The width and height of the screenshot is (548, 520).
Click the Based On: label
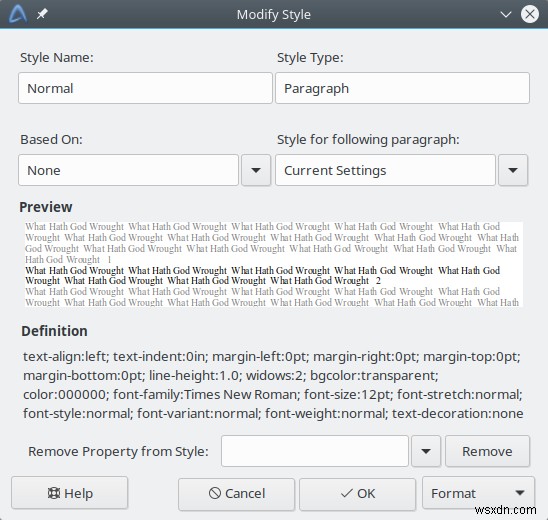pyautogui.click(x=51, y=139)
